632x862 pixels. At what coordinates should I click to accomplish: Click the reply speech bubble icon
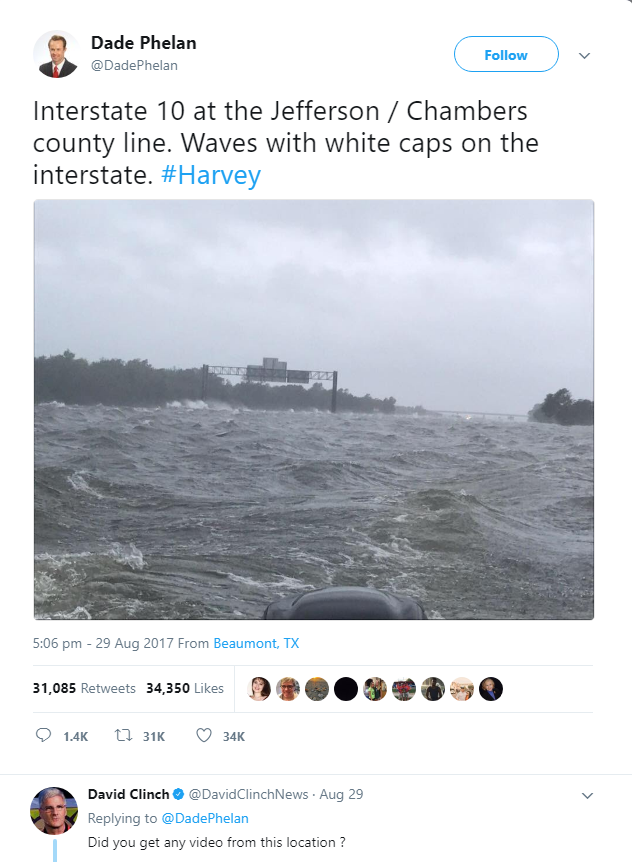pyautogui.click(x=43, y=735)
